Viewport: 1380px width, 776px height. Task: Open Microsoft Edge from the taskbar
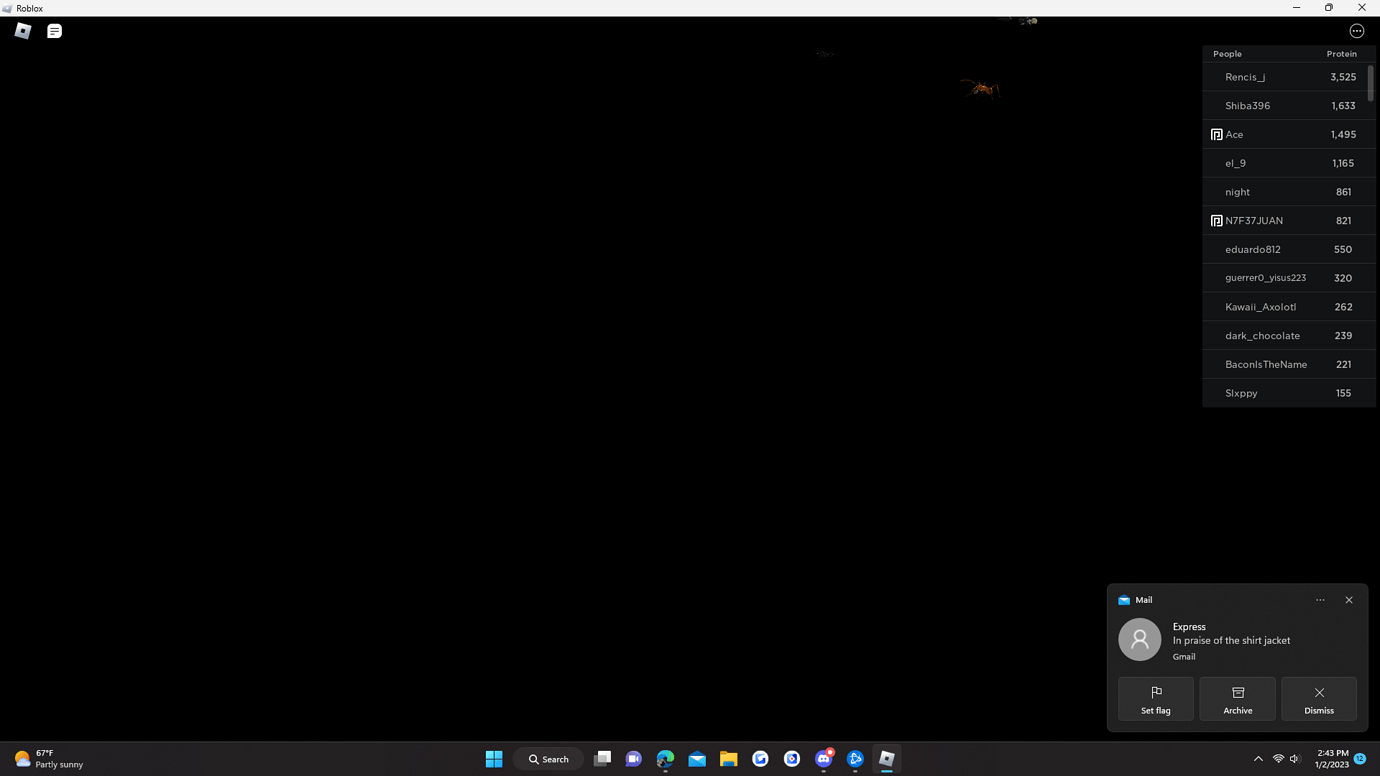tap(665, 759)
